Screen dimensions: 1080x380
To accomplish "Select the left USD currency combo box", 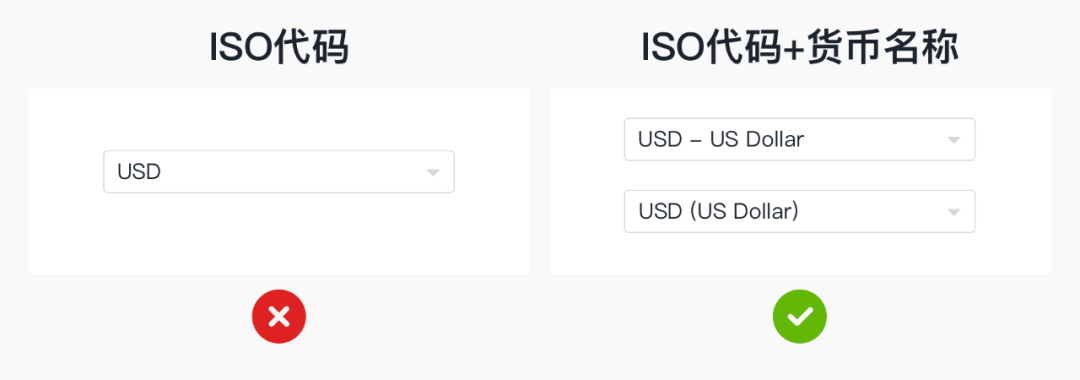I will (279, 171).
